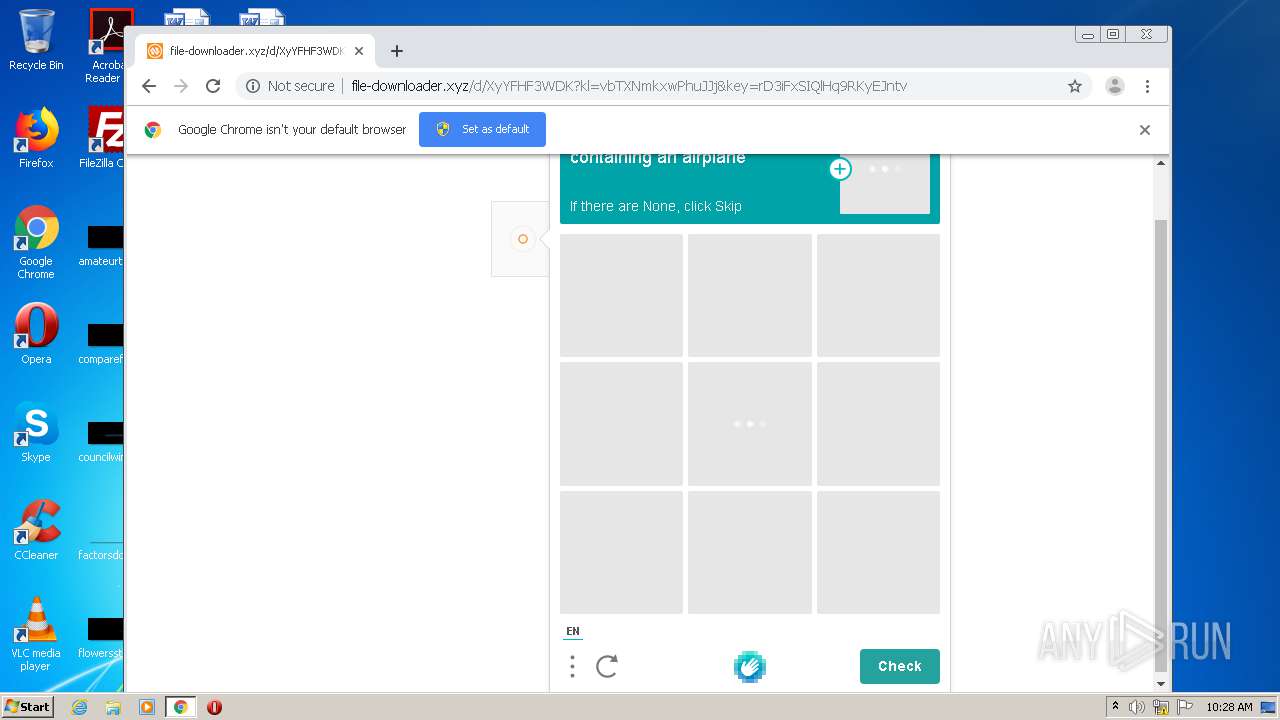1280x720 pixels.
Task: Select the middle-right captcha image tile
Action: tap(878, 424)
